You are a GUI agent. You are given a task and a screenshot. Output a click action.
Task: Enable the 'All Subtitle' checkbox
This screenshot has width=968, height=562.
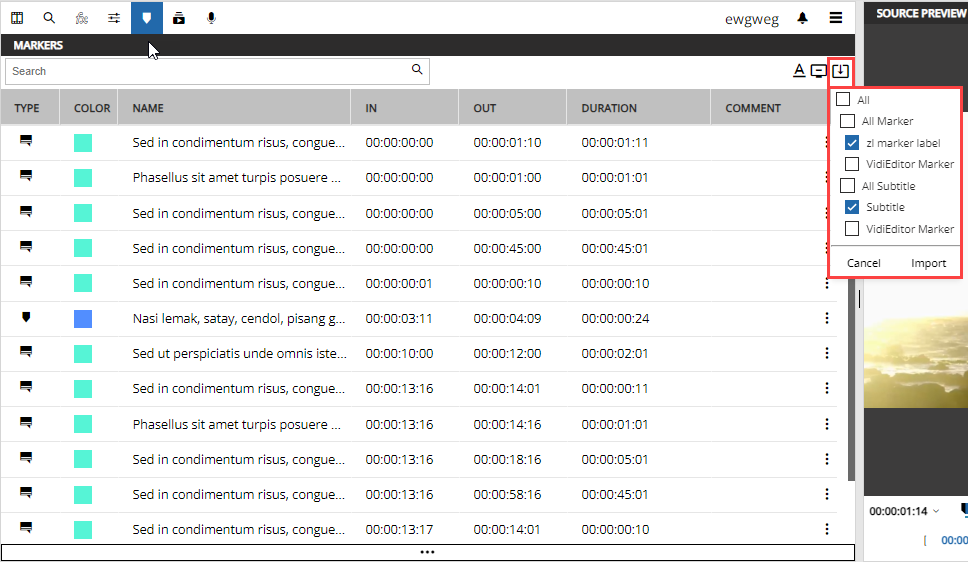(847, 186)
